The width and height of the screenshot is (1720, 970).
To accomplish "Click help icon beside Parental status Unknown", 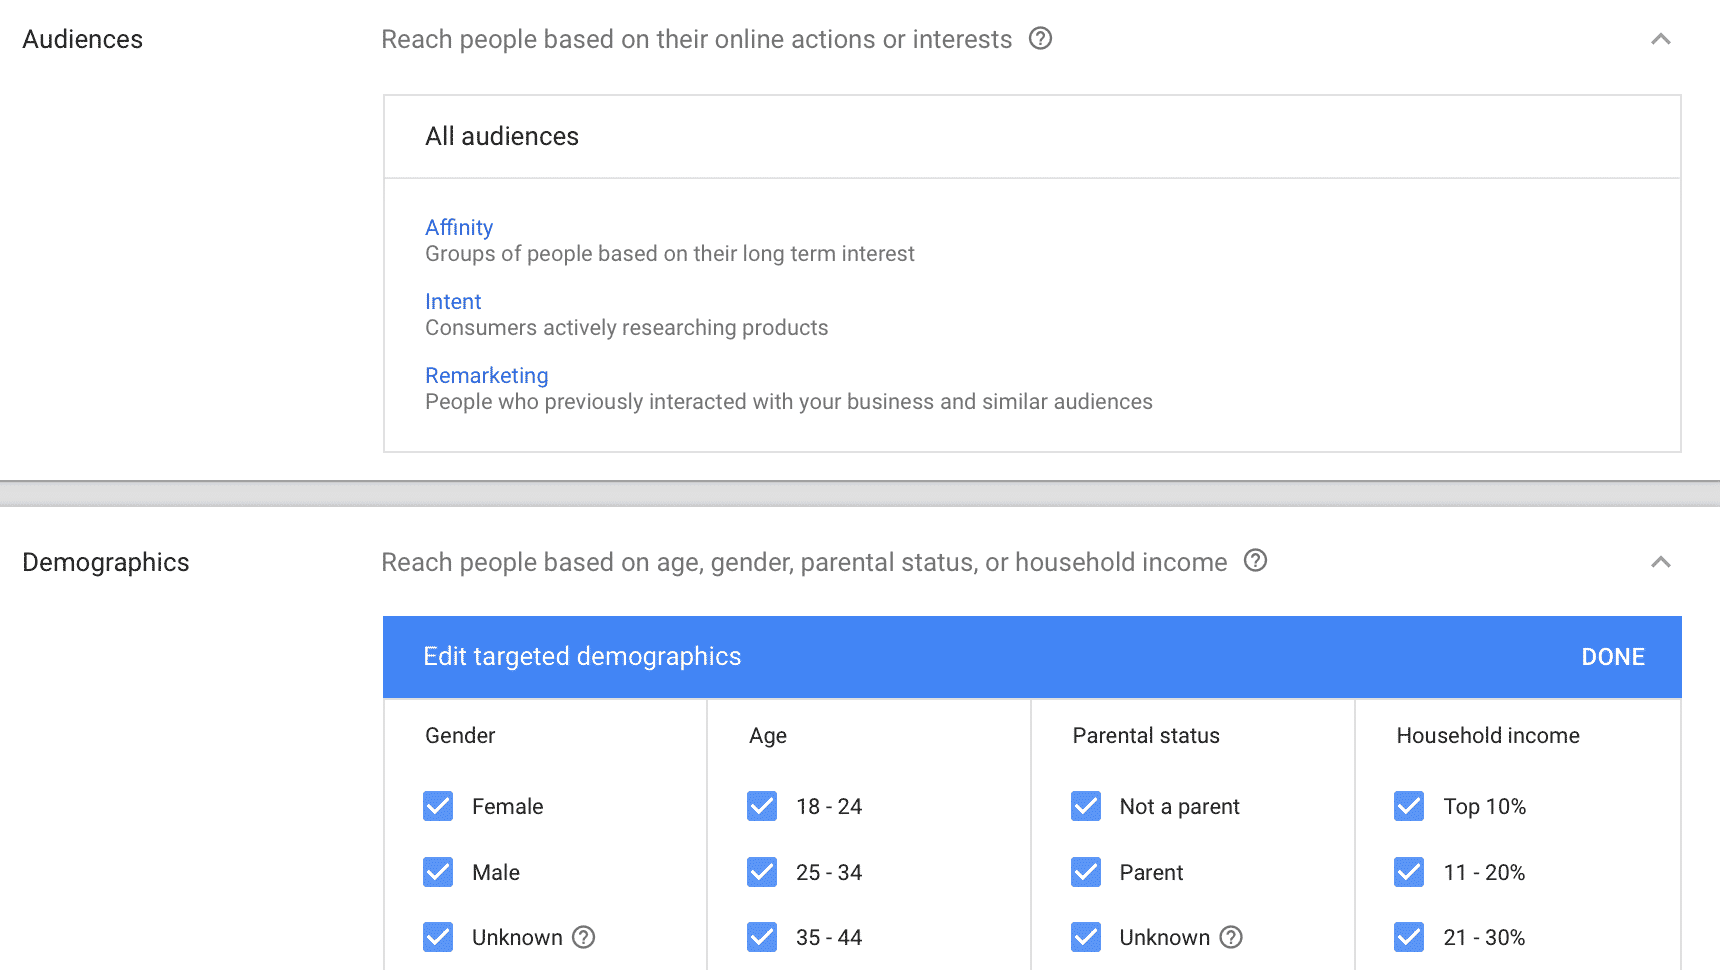I will tap(1231, 937).
